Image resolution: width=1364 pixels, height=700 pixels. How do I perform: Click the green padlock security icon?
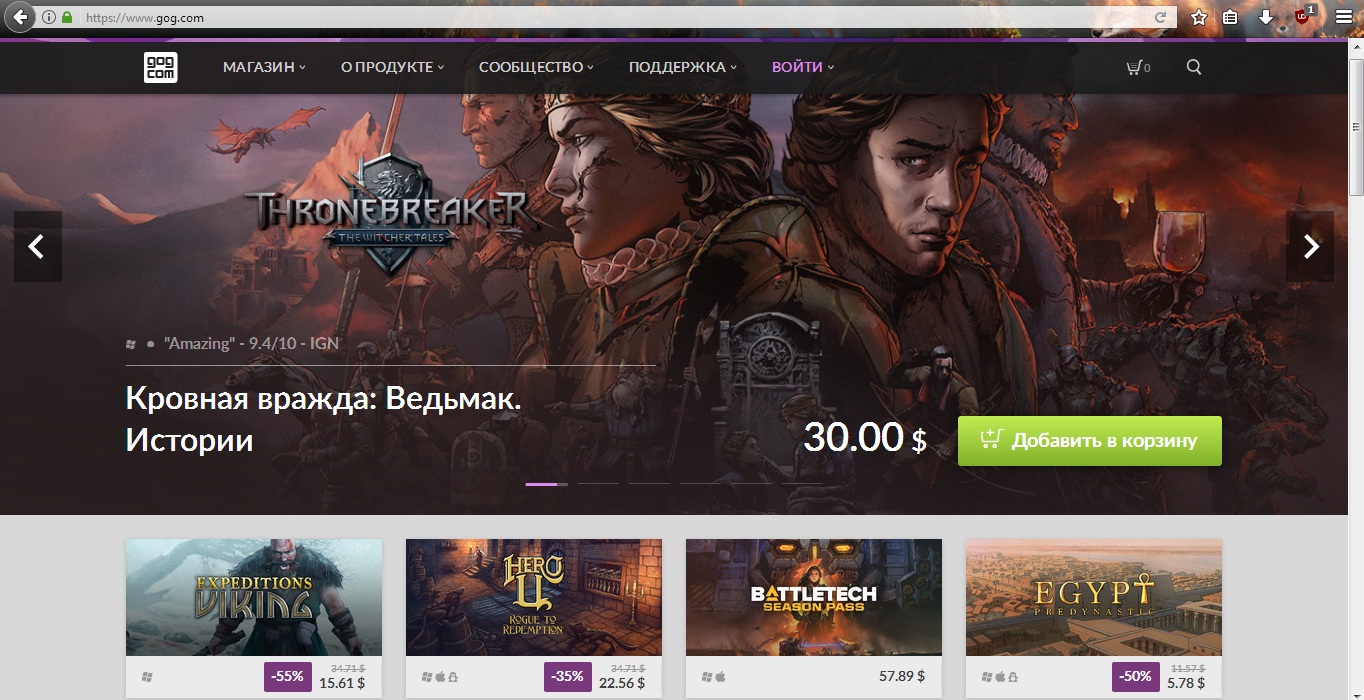tap(67, 18)
